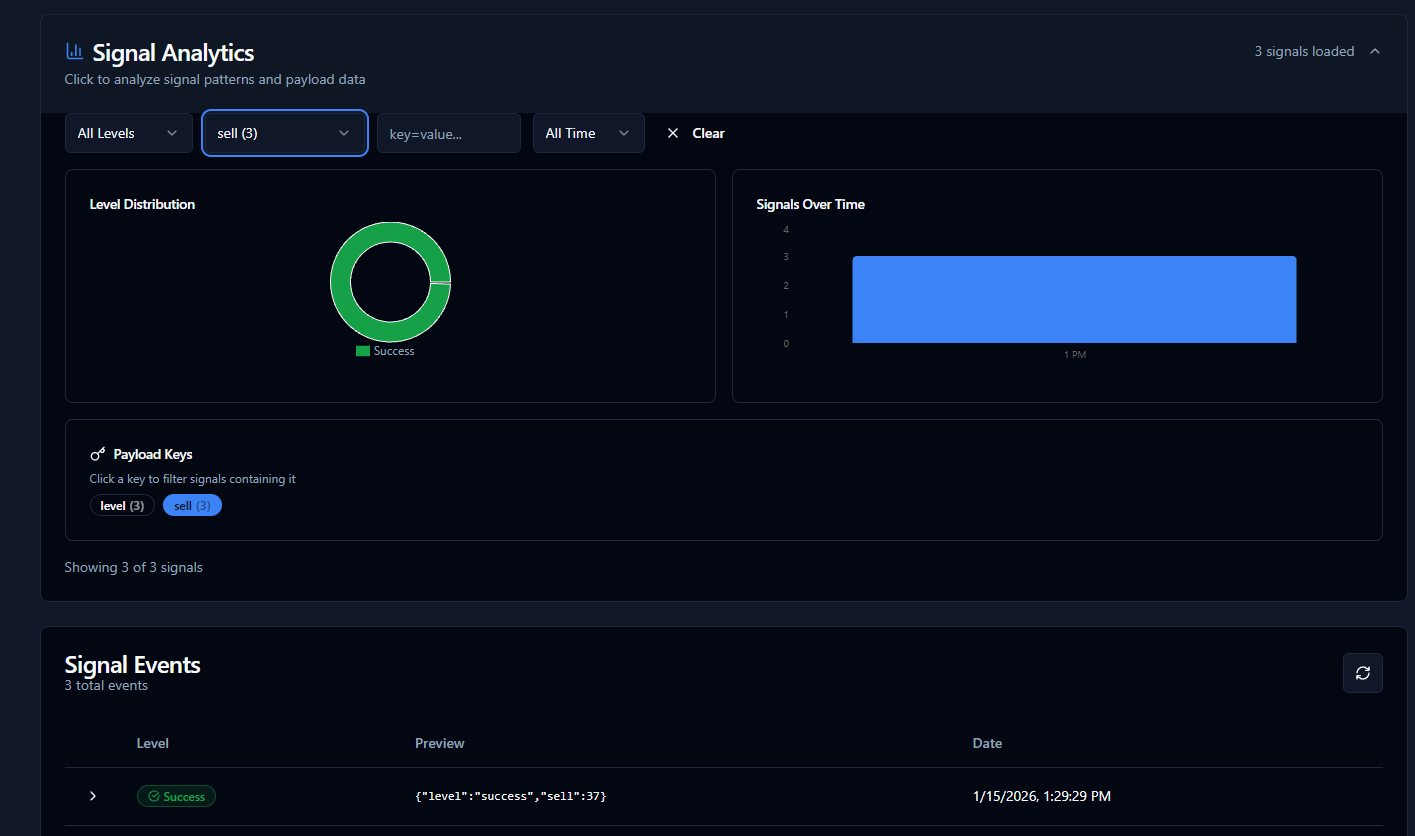This screenshot has width=1415, height=836.
Task: Click the blue bar in Signals Over Time
Action: pos(1074,299)
